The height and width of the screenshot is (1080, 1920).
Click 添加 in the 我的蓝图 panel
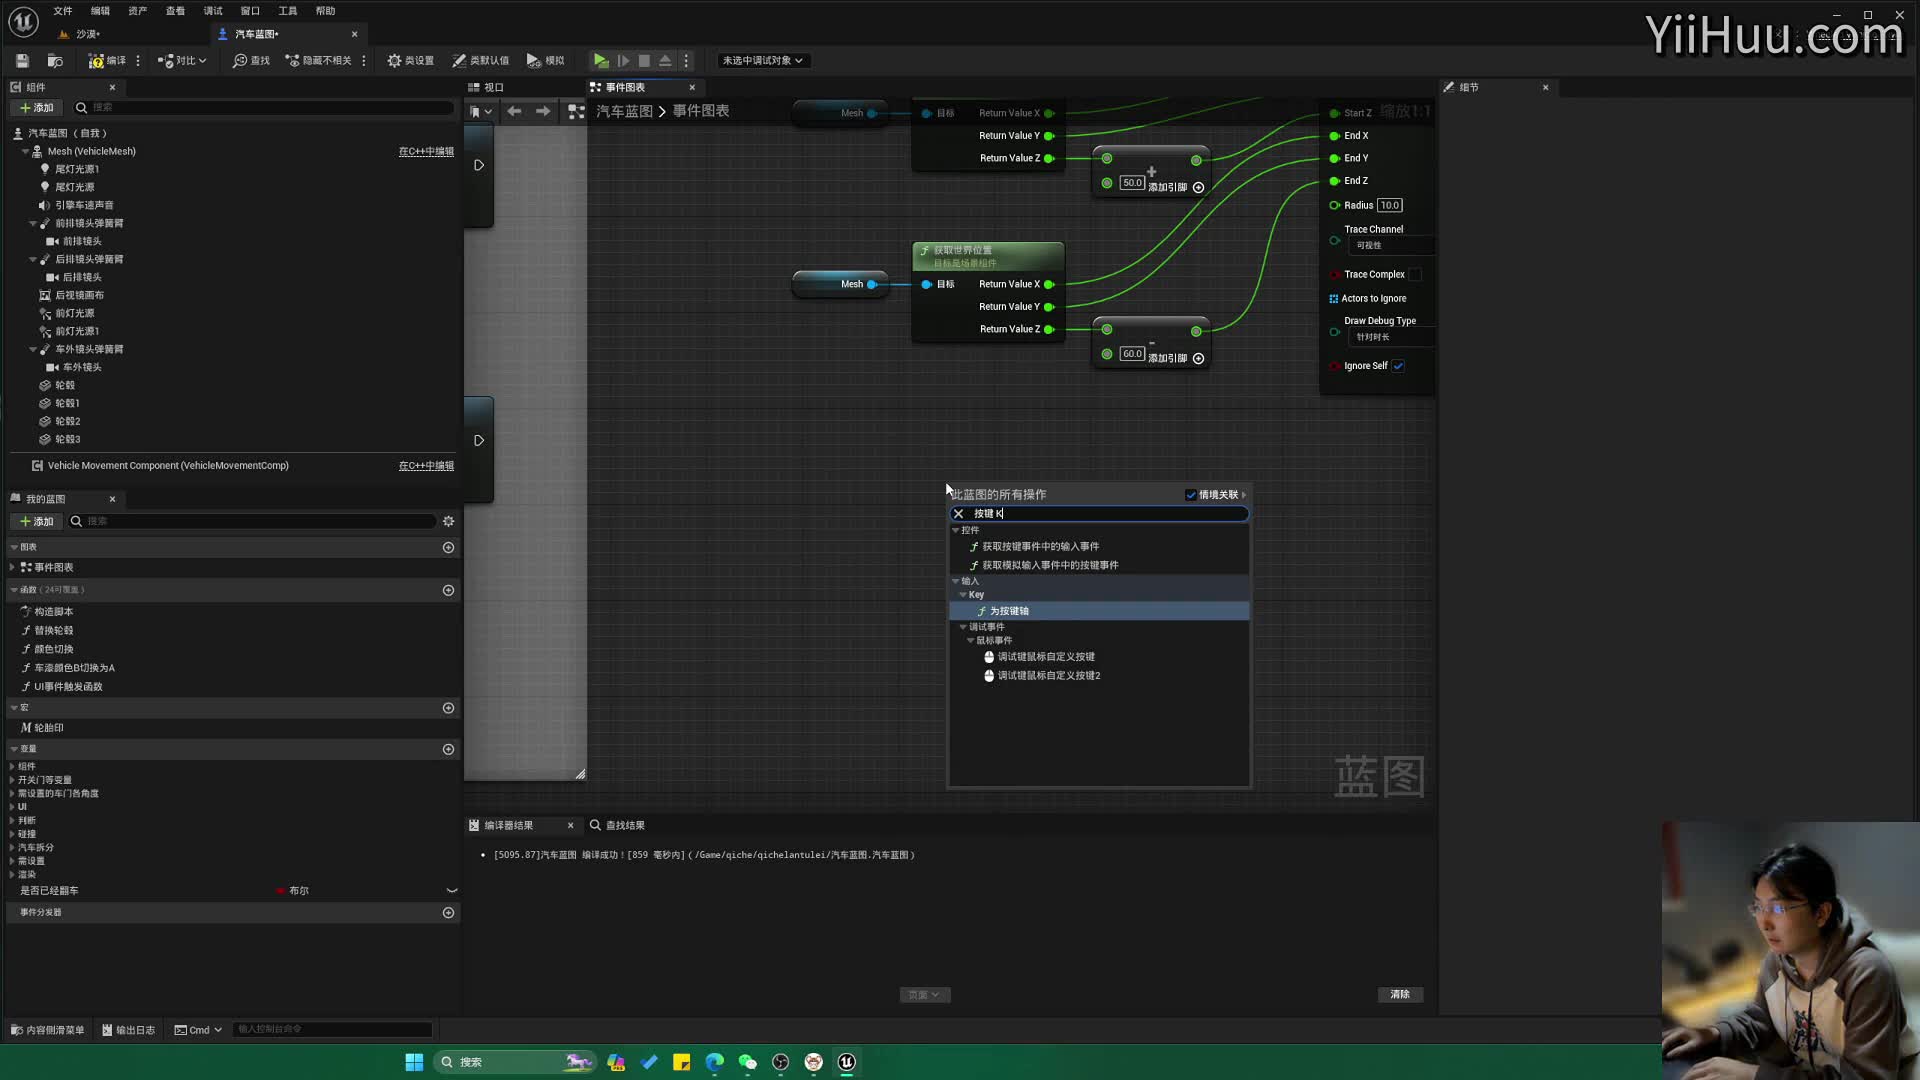(x=37, y=522)
